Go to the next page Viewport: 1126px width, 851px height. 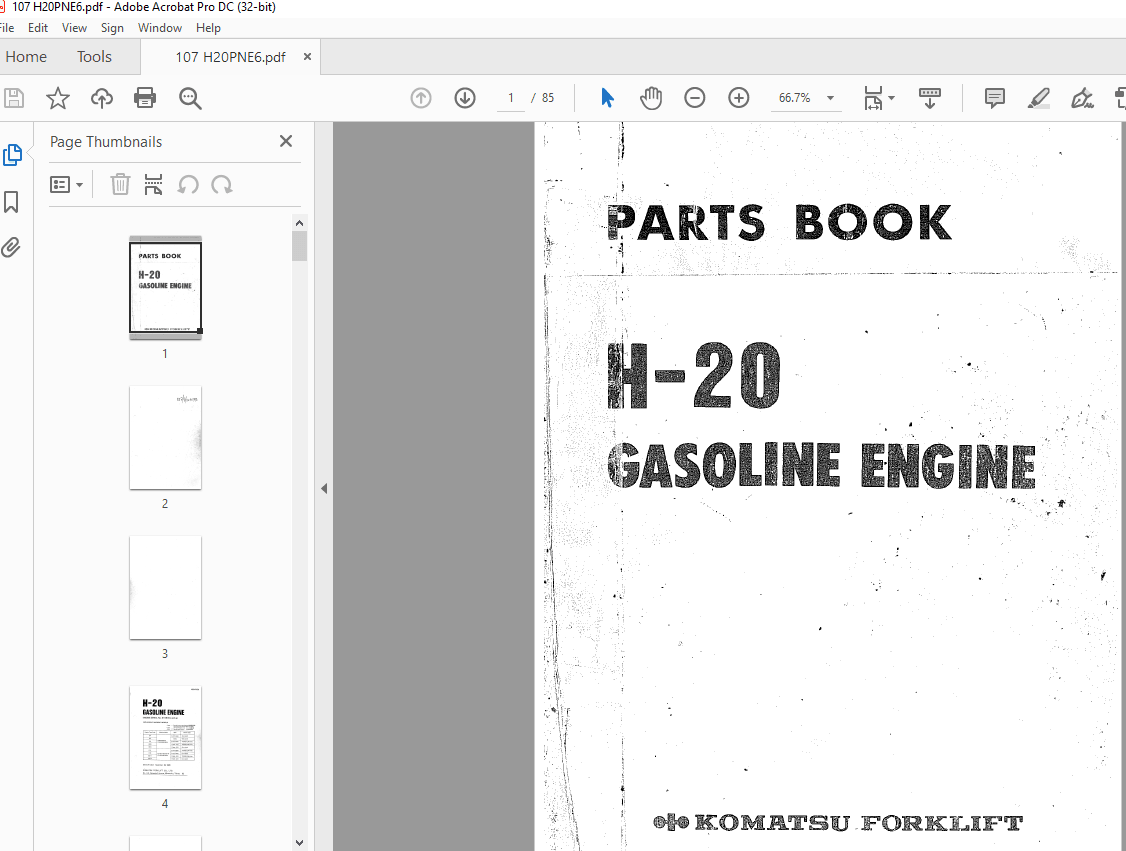pyautogui.click(x=465, y=98)
